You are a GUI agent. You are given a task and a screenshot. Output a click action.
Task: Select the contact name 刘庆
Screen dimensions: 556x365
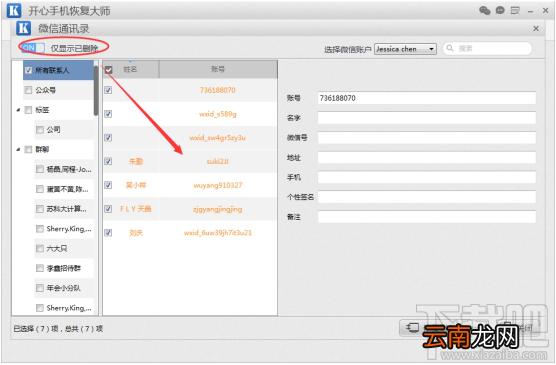tap(136, 233)
